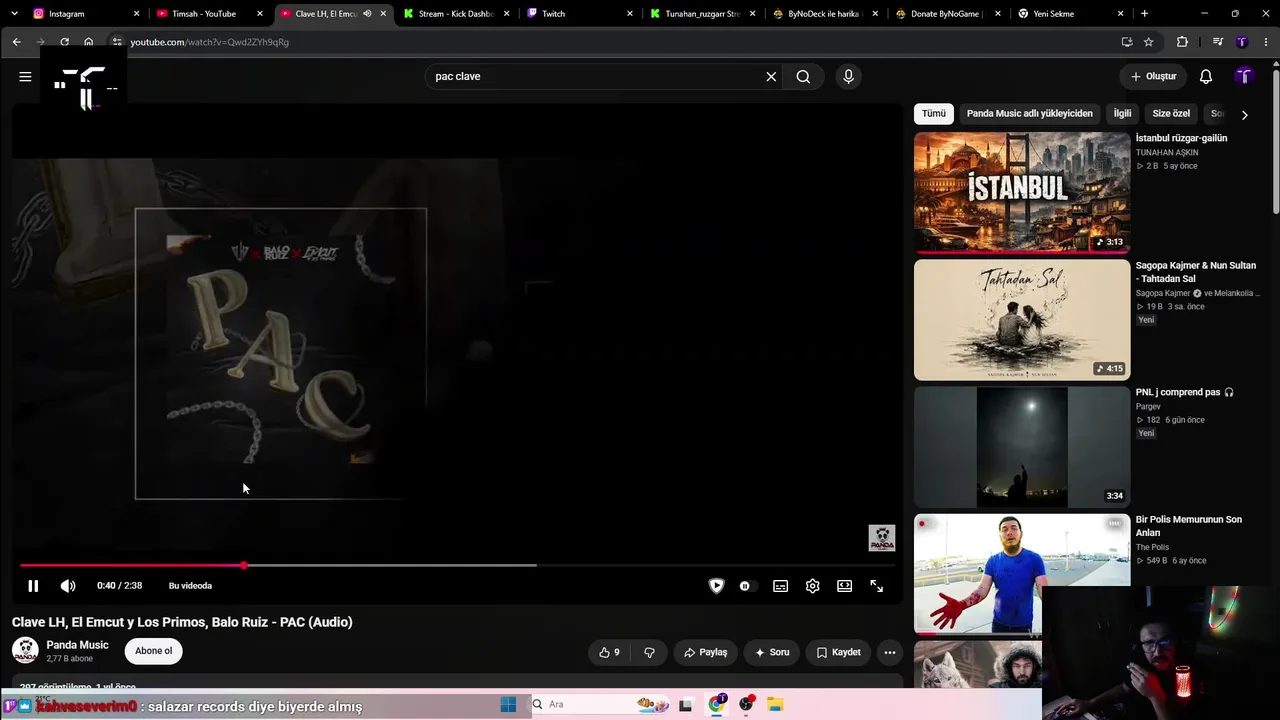Select the Tümü filter chip

[x=934, y=114]
